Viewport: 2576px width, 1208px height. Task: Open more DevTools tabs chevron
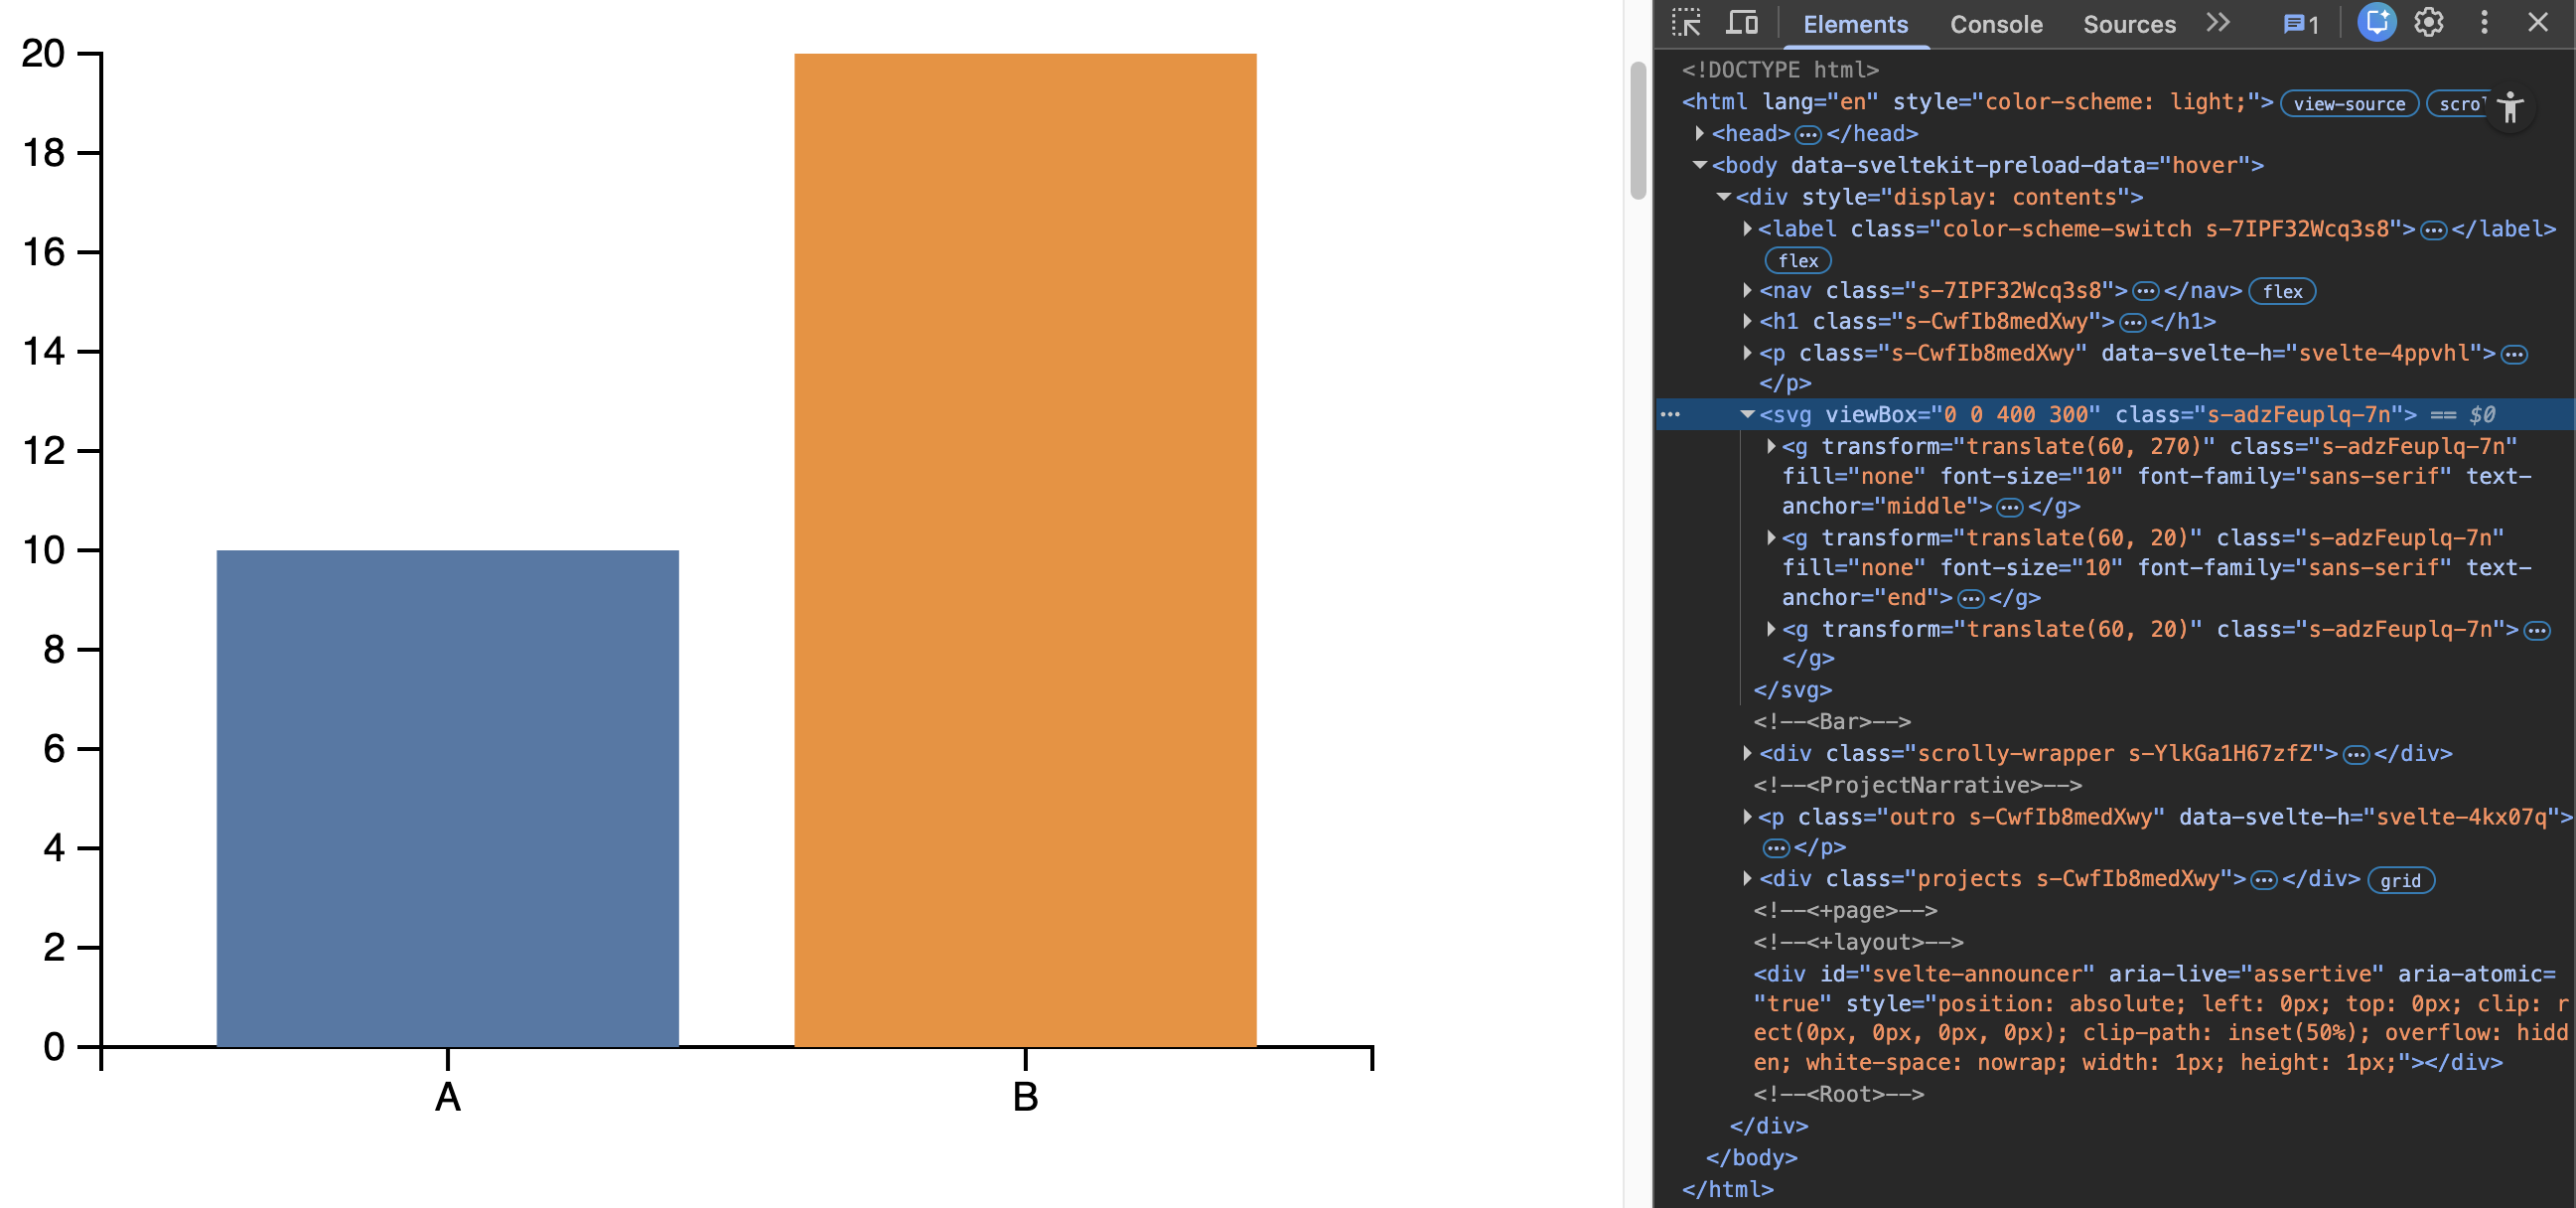click(x=2218, y=23)
